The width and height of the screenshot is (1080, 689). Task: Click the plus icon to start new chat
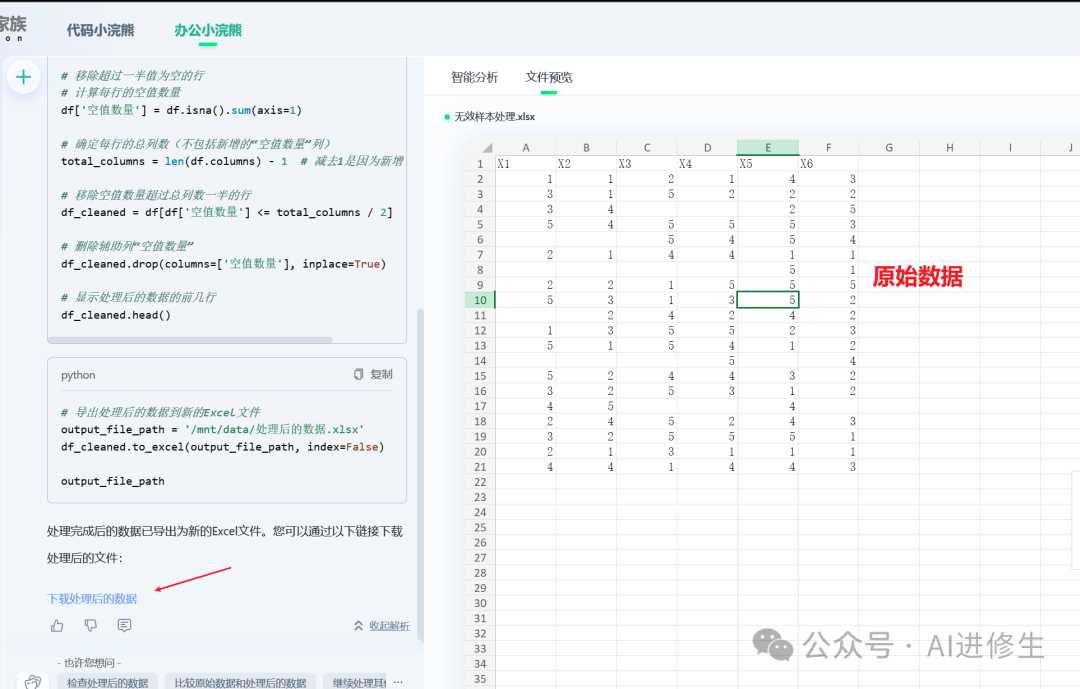(x=23, y=77)
